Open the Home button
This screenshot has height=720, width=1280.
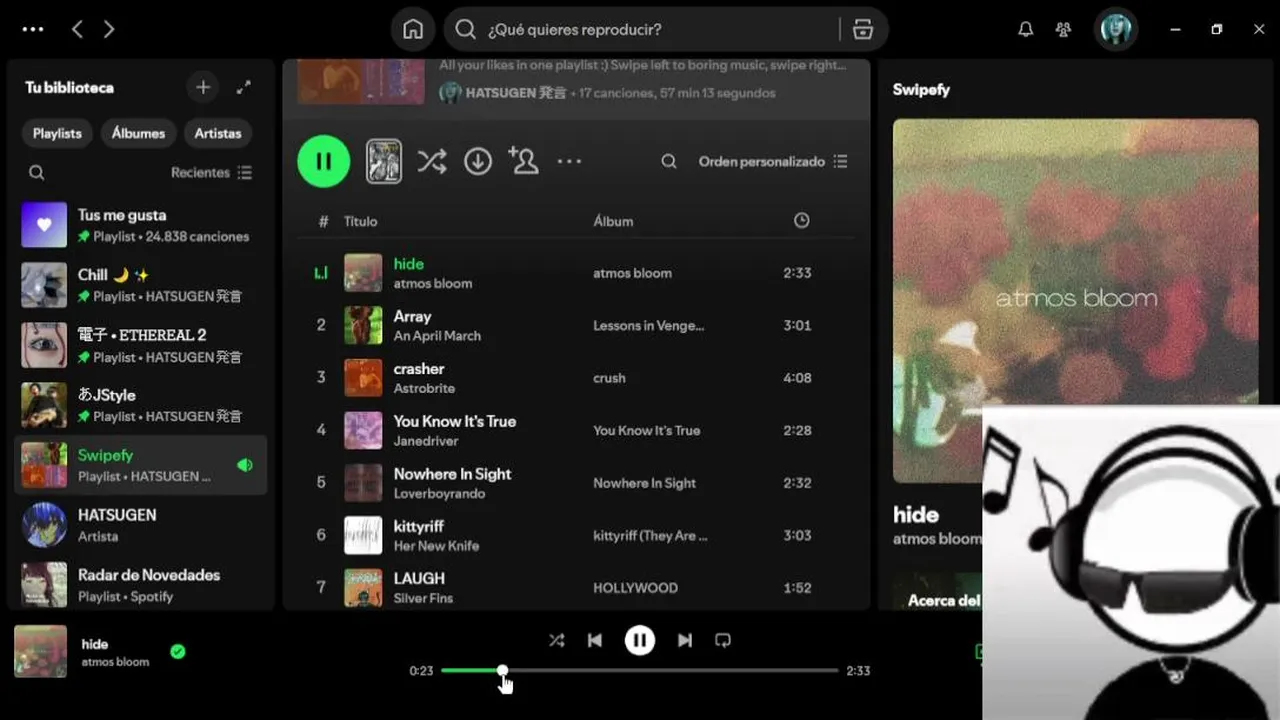click(413, 29)
